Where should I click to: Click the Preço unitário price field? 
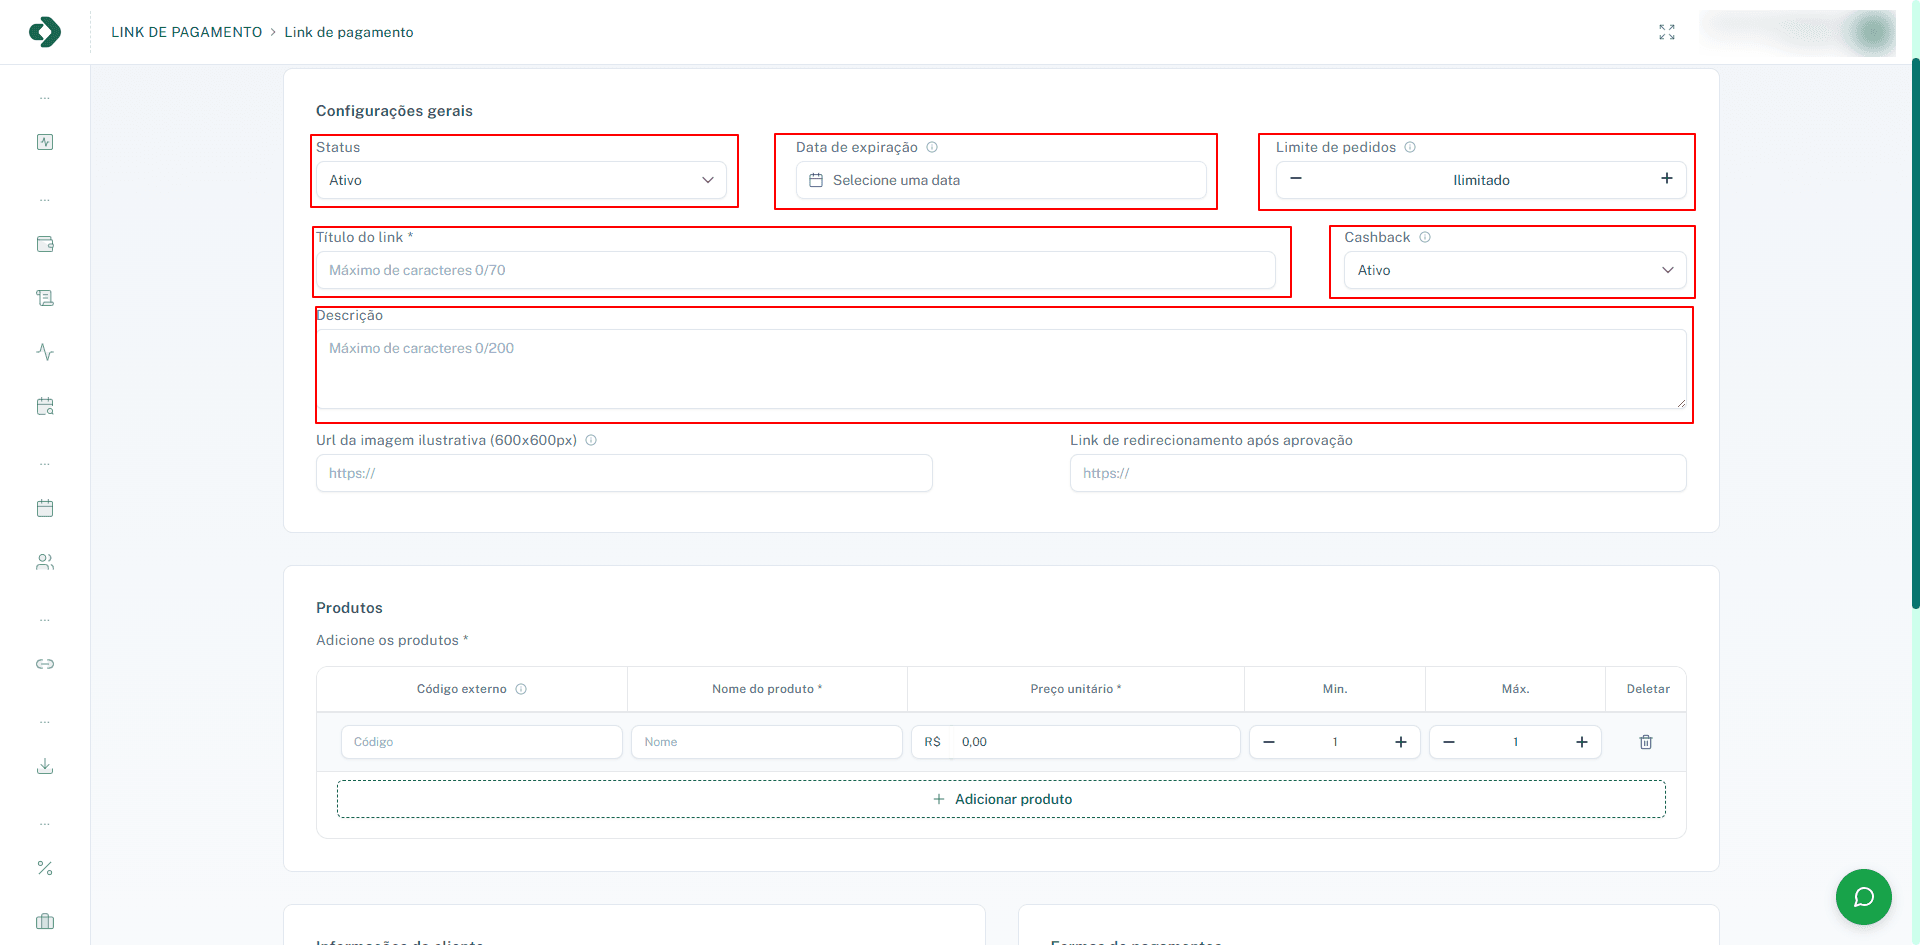pyautogui.click(x=1095, y=742)
